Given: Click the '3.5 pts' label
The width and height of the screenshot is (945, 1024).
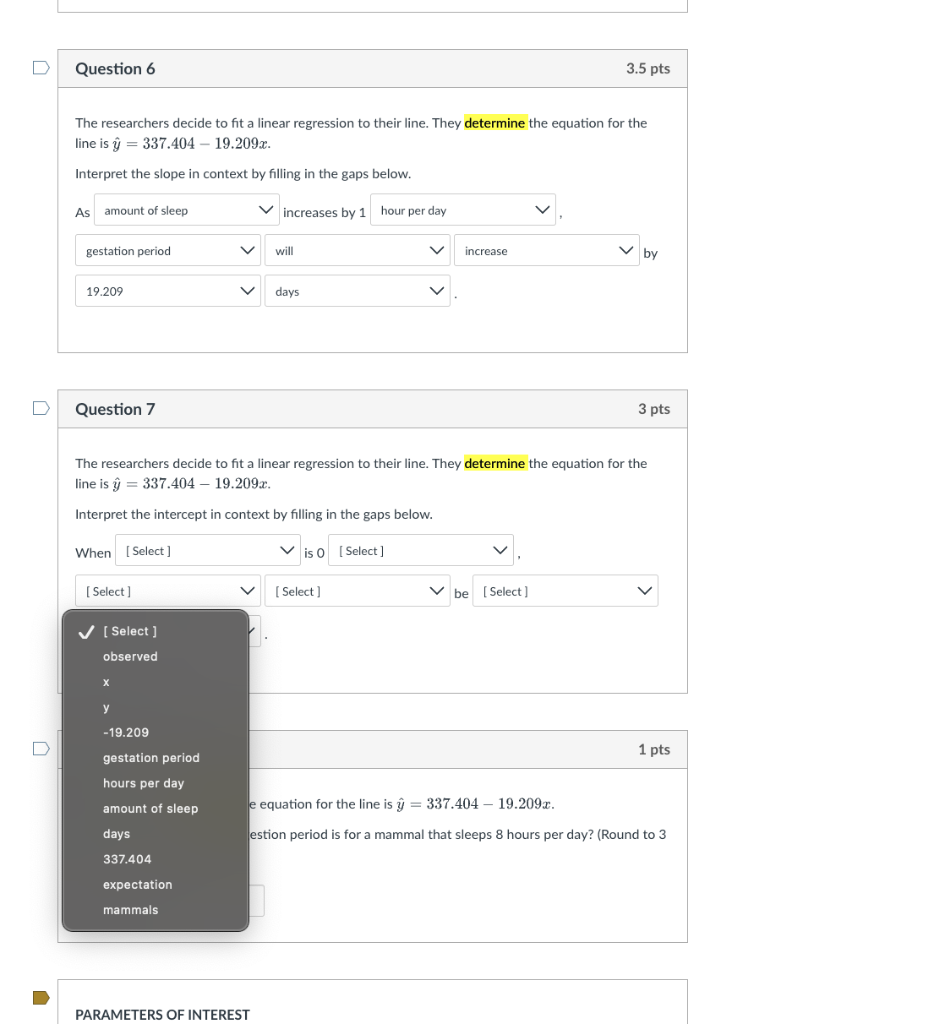Looking at the screenshot, I should (x=648, y=69).
